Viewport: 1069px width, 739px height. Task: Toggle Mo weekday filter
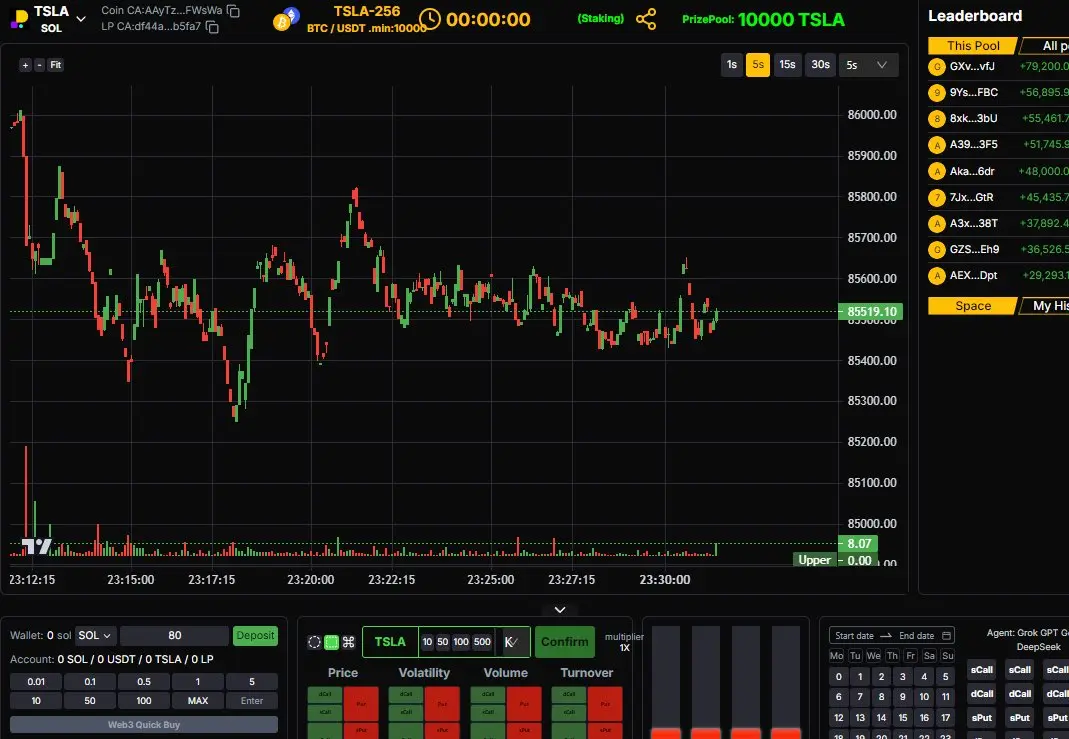837,655
